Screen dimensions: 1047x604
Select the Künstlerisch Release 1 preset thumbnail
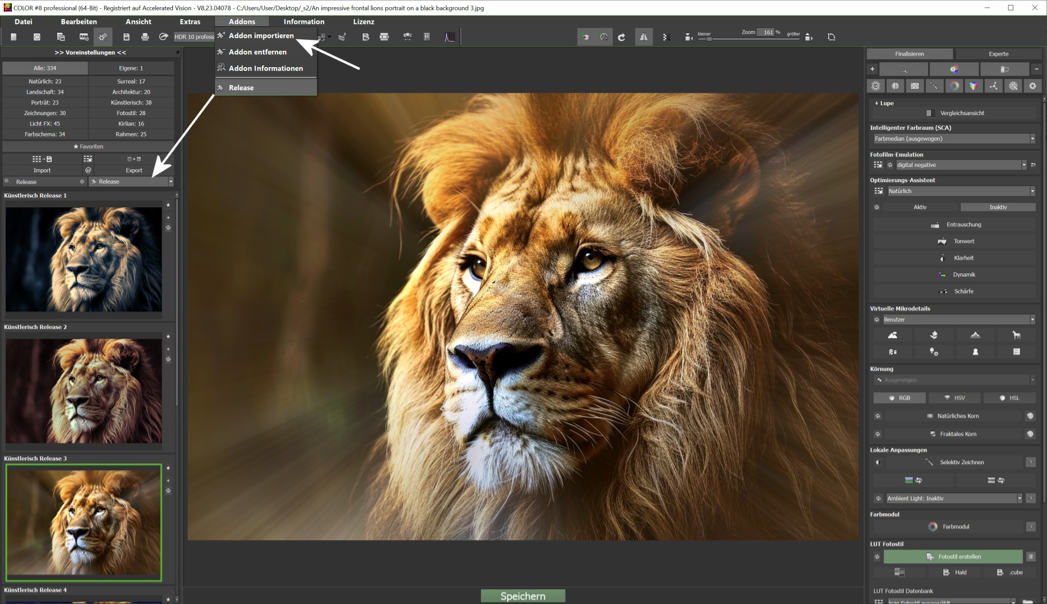coord(83,260)
